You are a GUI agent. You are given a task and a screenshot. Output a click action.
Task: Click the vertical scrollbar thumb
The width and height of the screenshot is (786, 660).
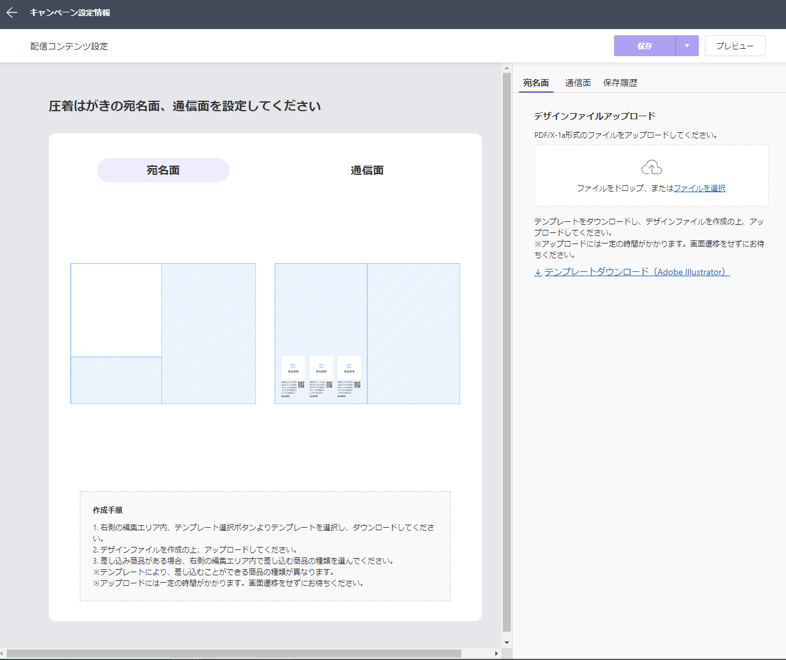click(507, 351)
